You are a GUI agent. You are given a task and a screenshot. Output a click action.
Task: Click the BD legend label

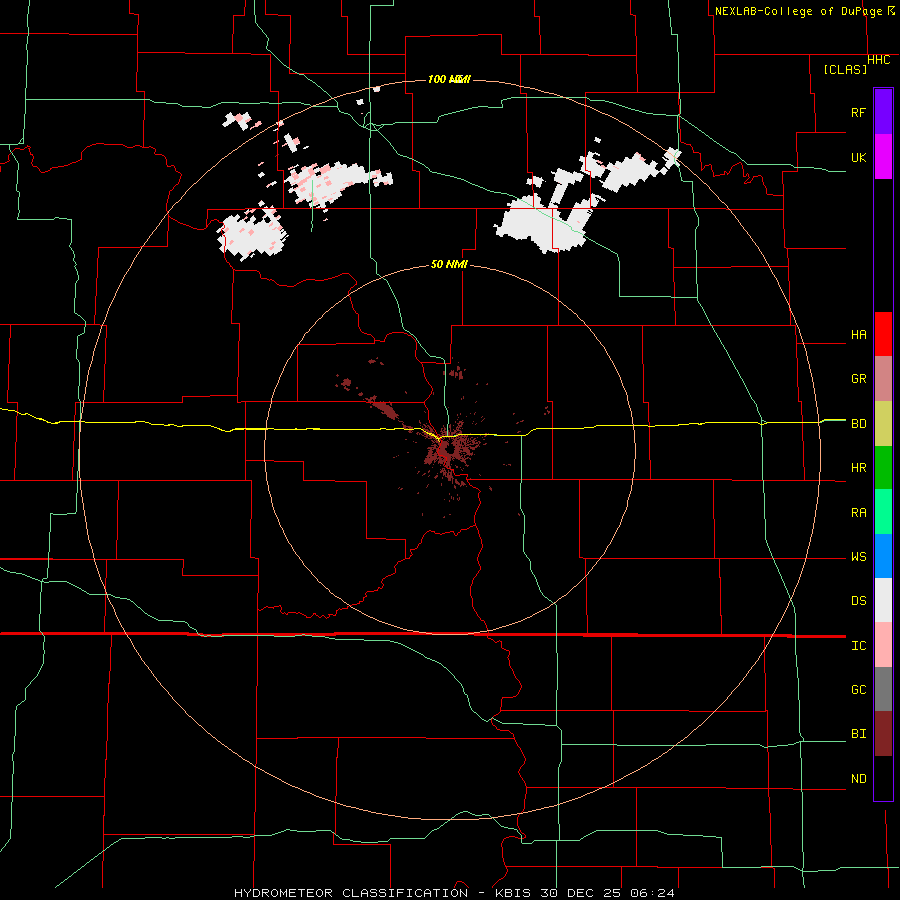point(858,424)
